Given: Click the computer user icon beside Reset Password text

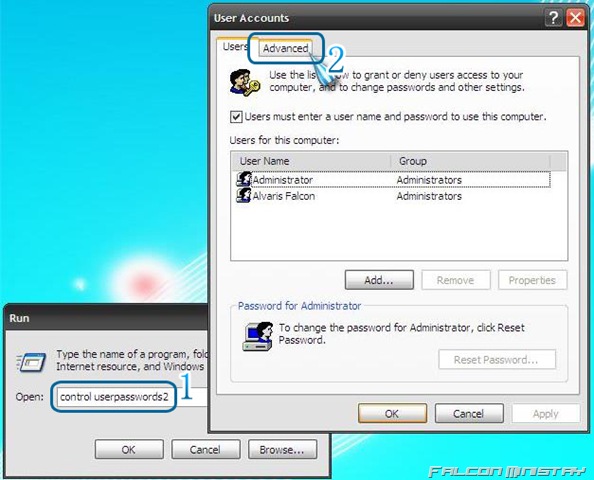Looking at the screenshot, I should 258,336.
